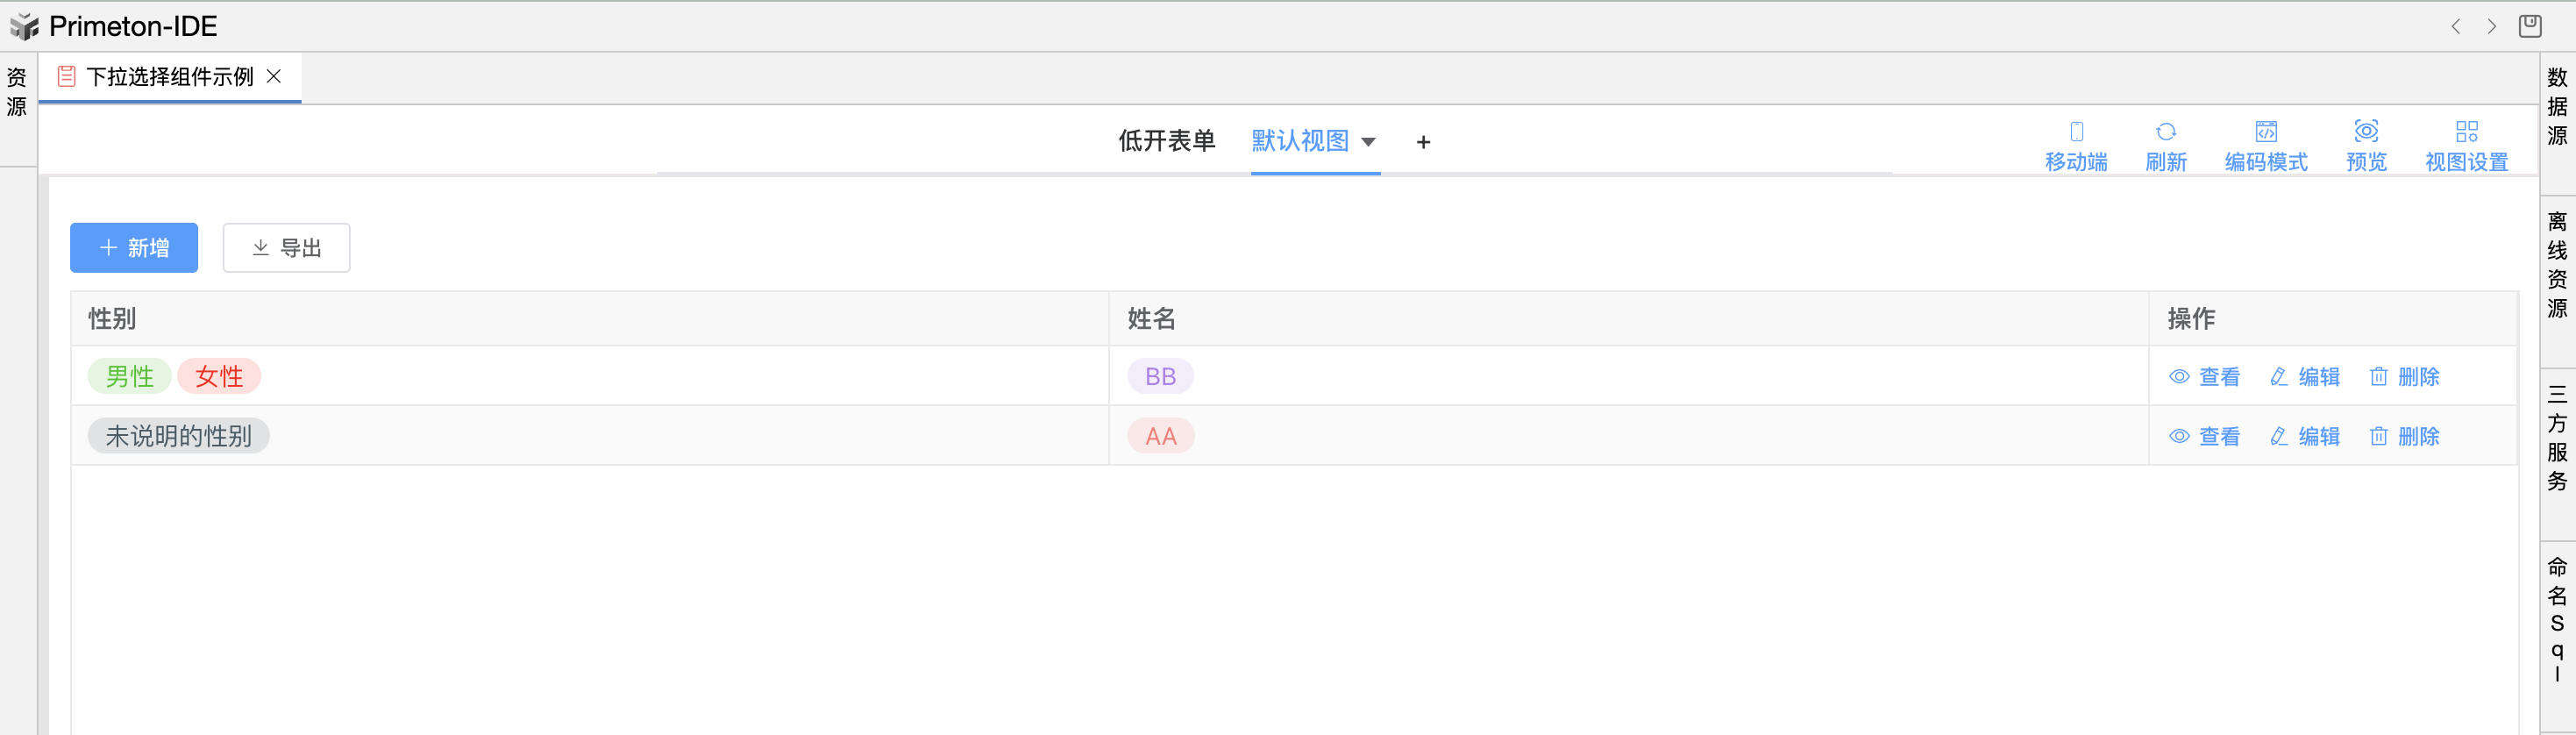View the BB row via 查看

[2204, 377]
